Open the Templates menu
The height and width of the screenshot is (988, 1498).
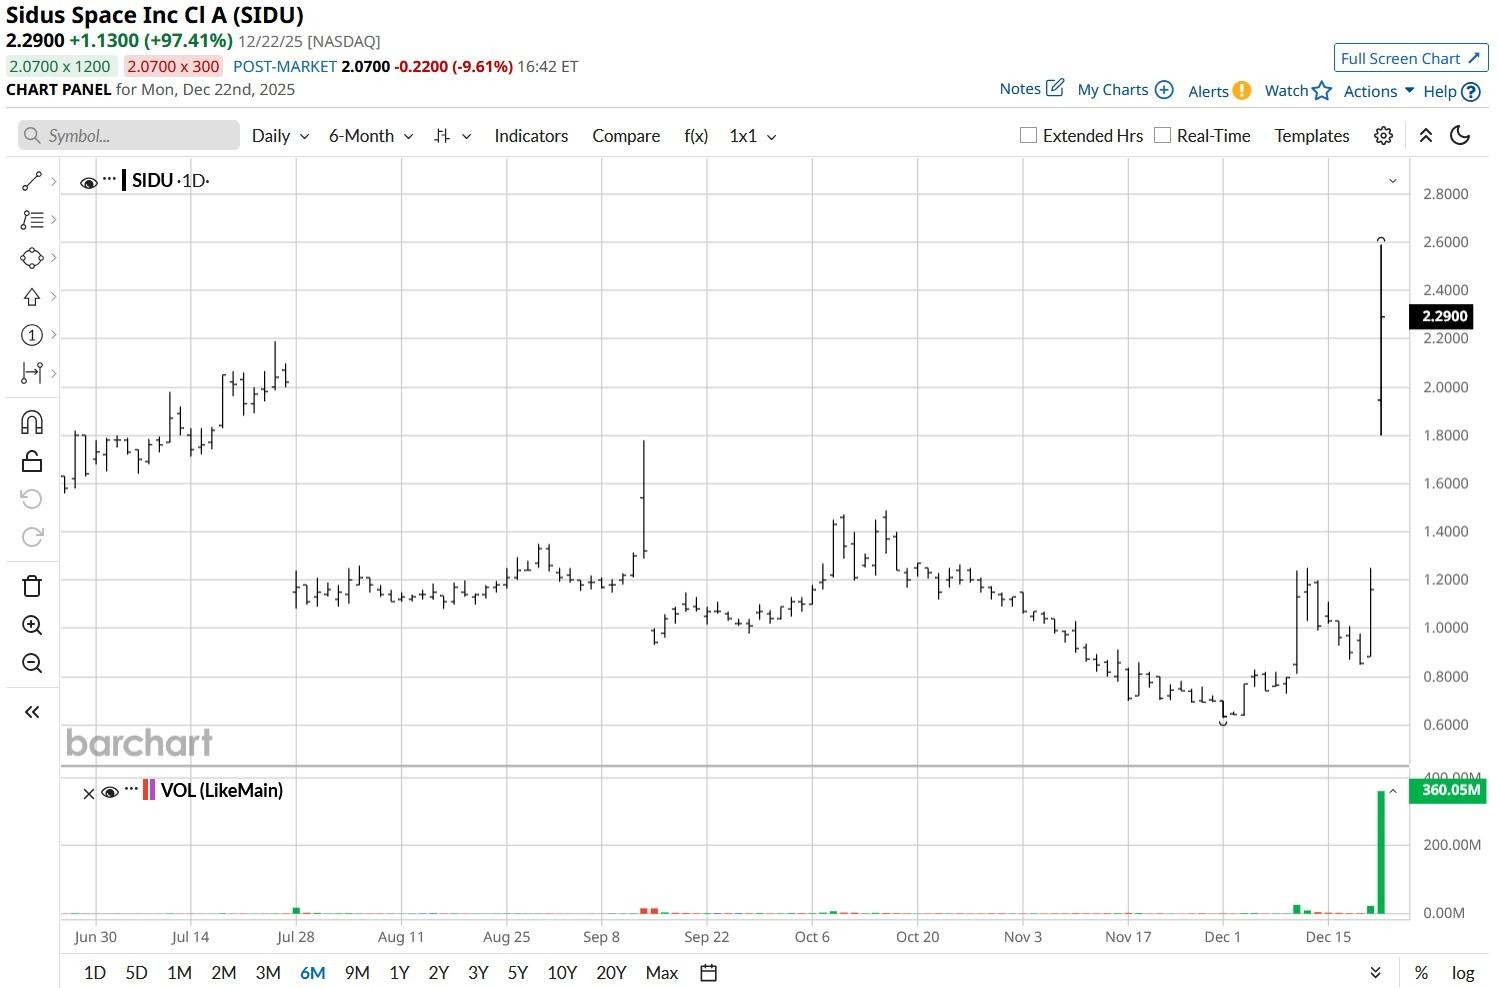1311,136
